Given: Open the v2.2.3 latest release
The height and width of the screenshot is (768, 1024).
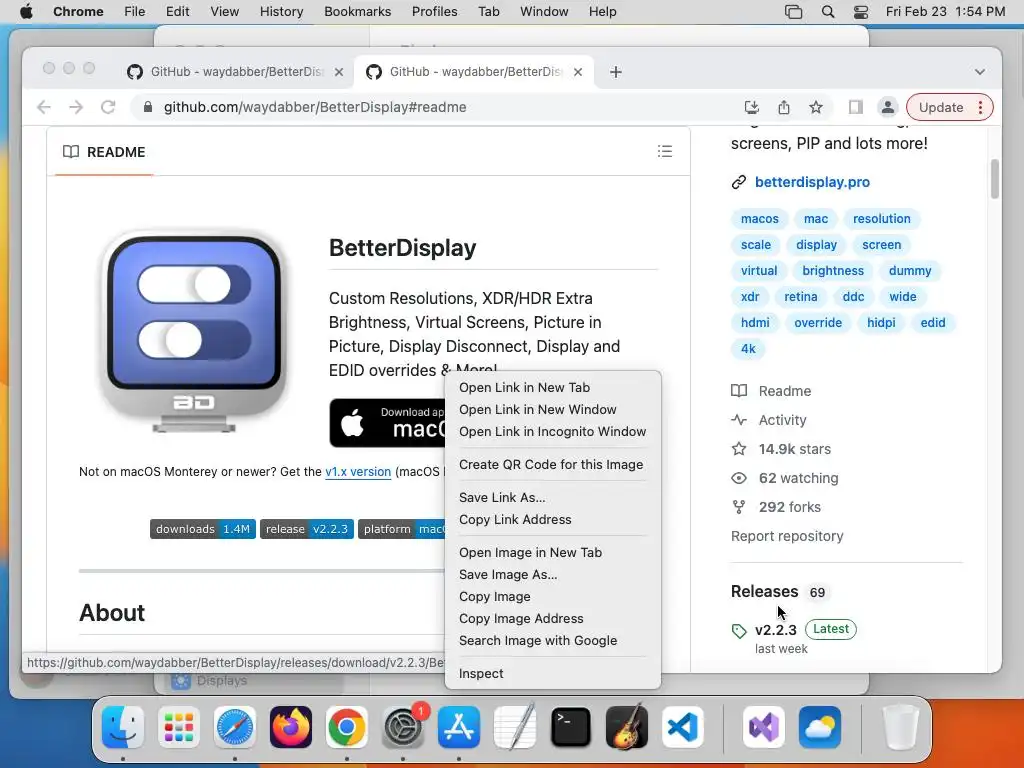Looking at the screenshot, I should (776, 630).
